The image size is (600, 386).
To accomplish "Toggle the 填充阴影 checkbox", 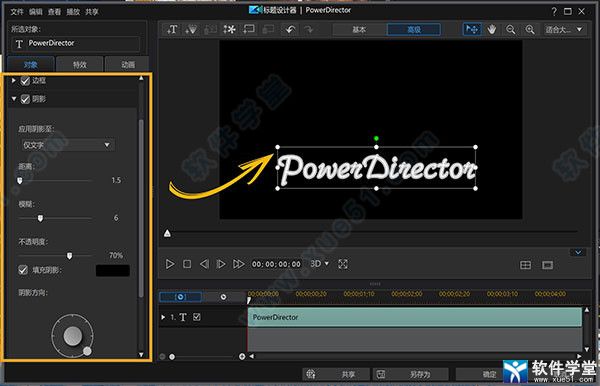I will [x=23, y=270].
